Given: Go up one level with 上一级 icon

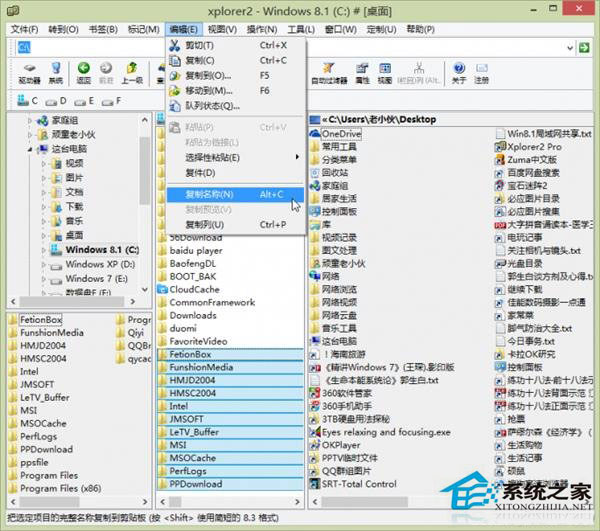Looking at the screenshot, I should pyautogui.click(x=132, y=73).
